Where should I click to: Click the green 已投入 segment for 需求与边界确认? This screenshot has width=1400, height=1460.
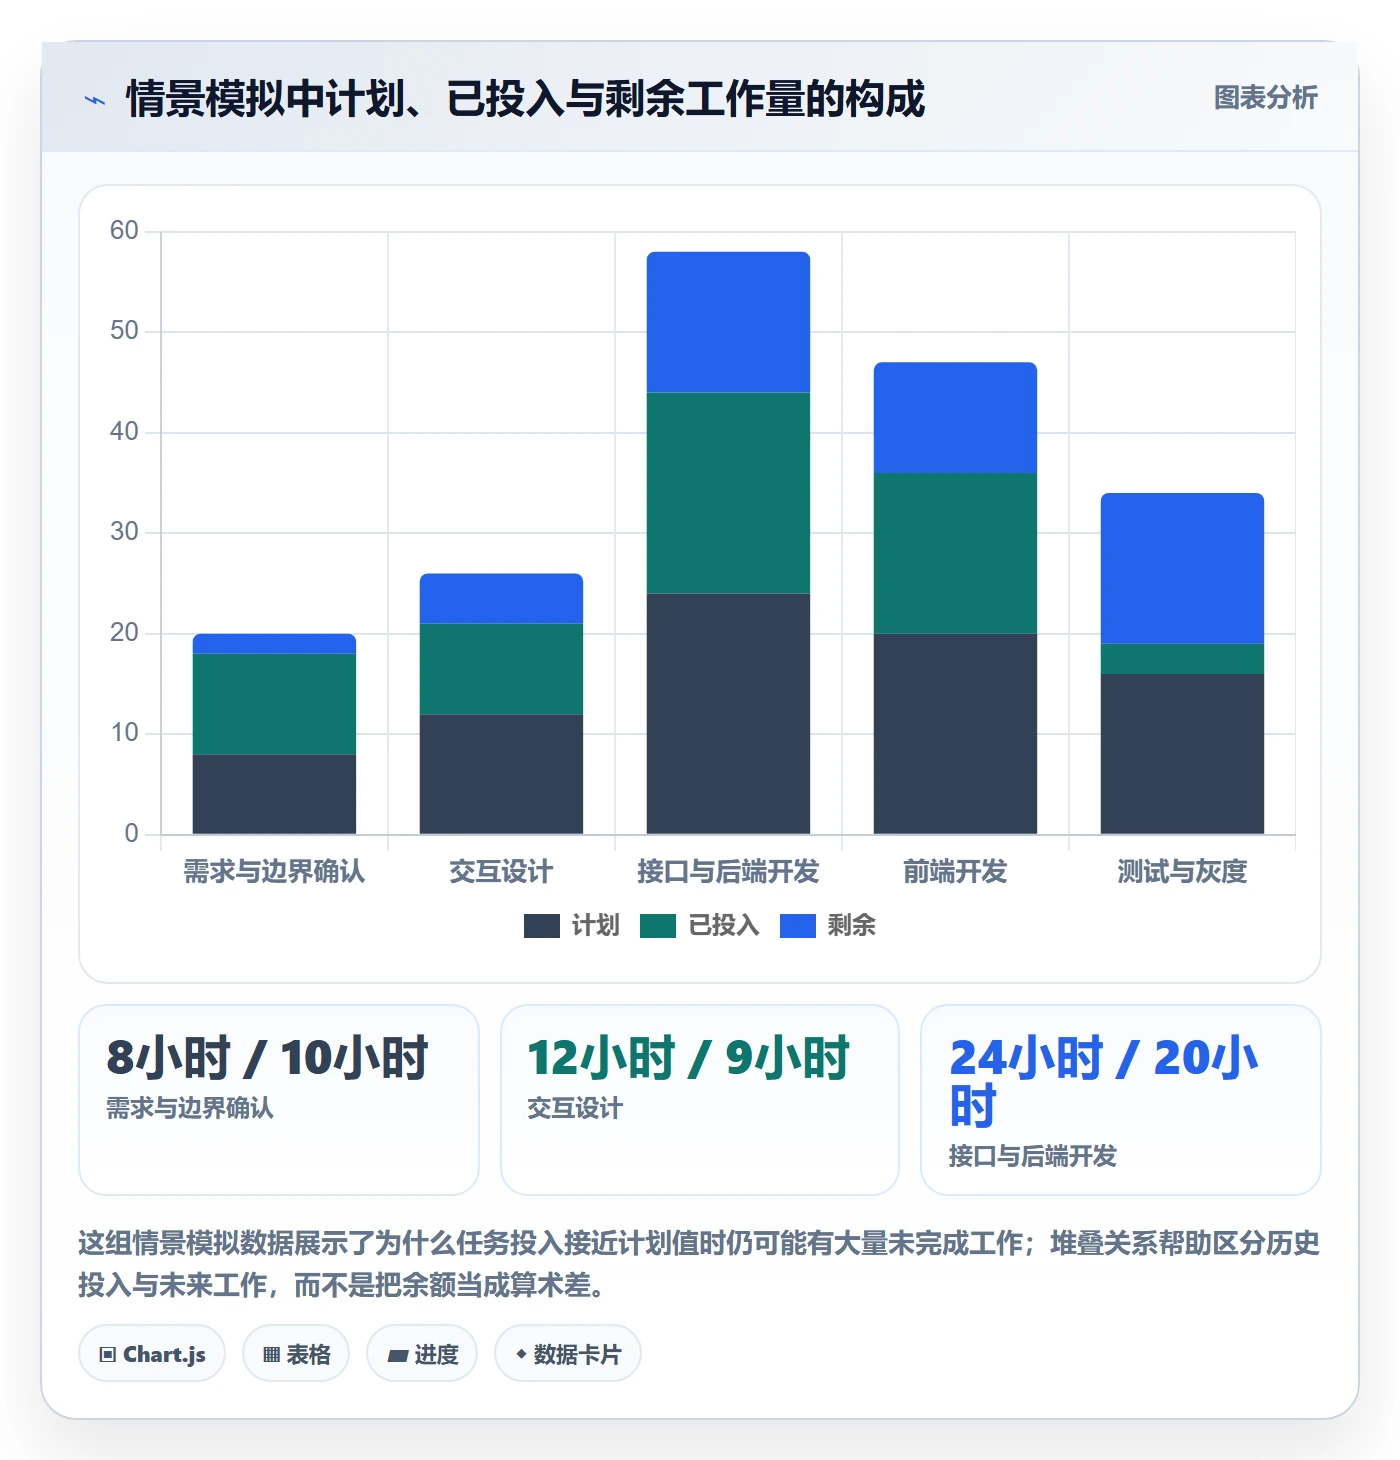click(x=274, y=704)
